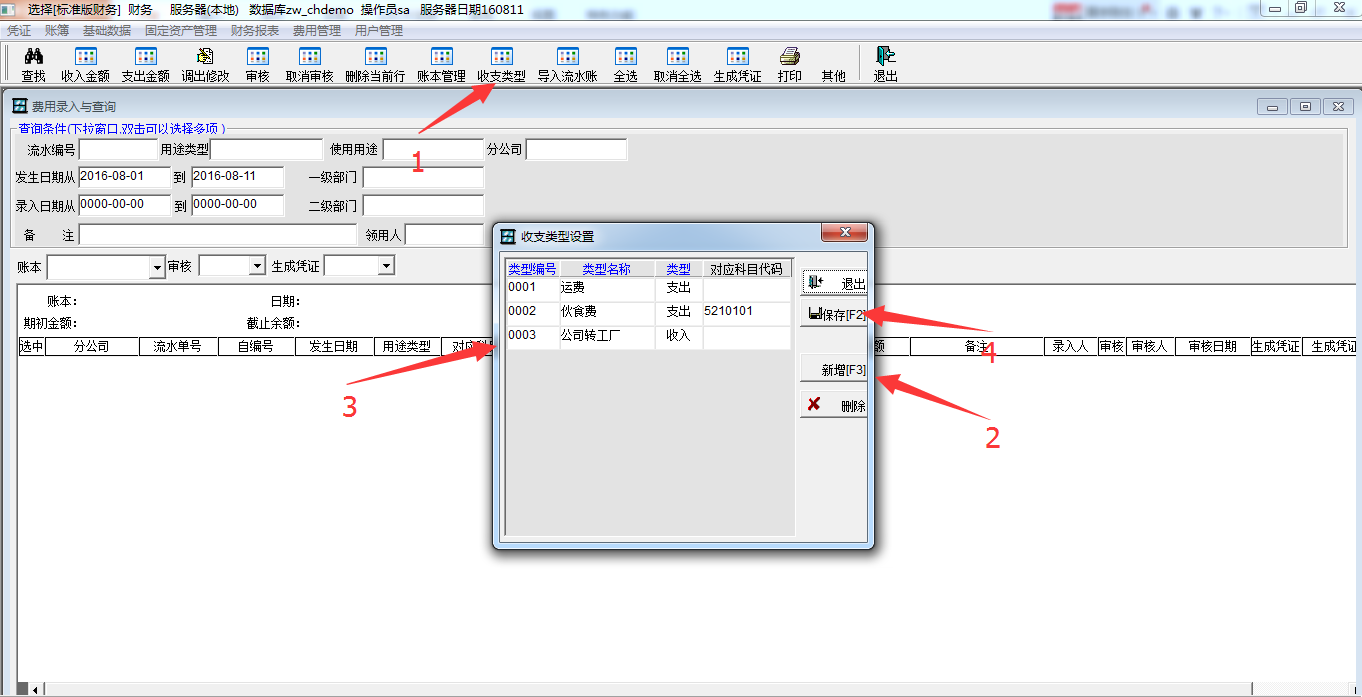Sort by the 类型名称 column header
This screenshot has height=697, width=1362.
point(606,269)
